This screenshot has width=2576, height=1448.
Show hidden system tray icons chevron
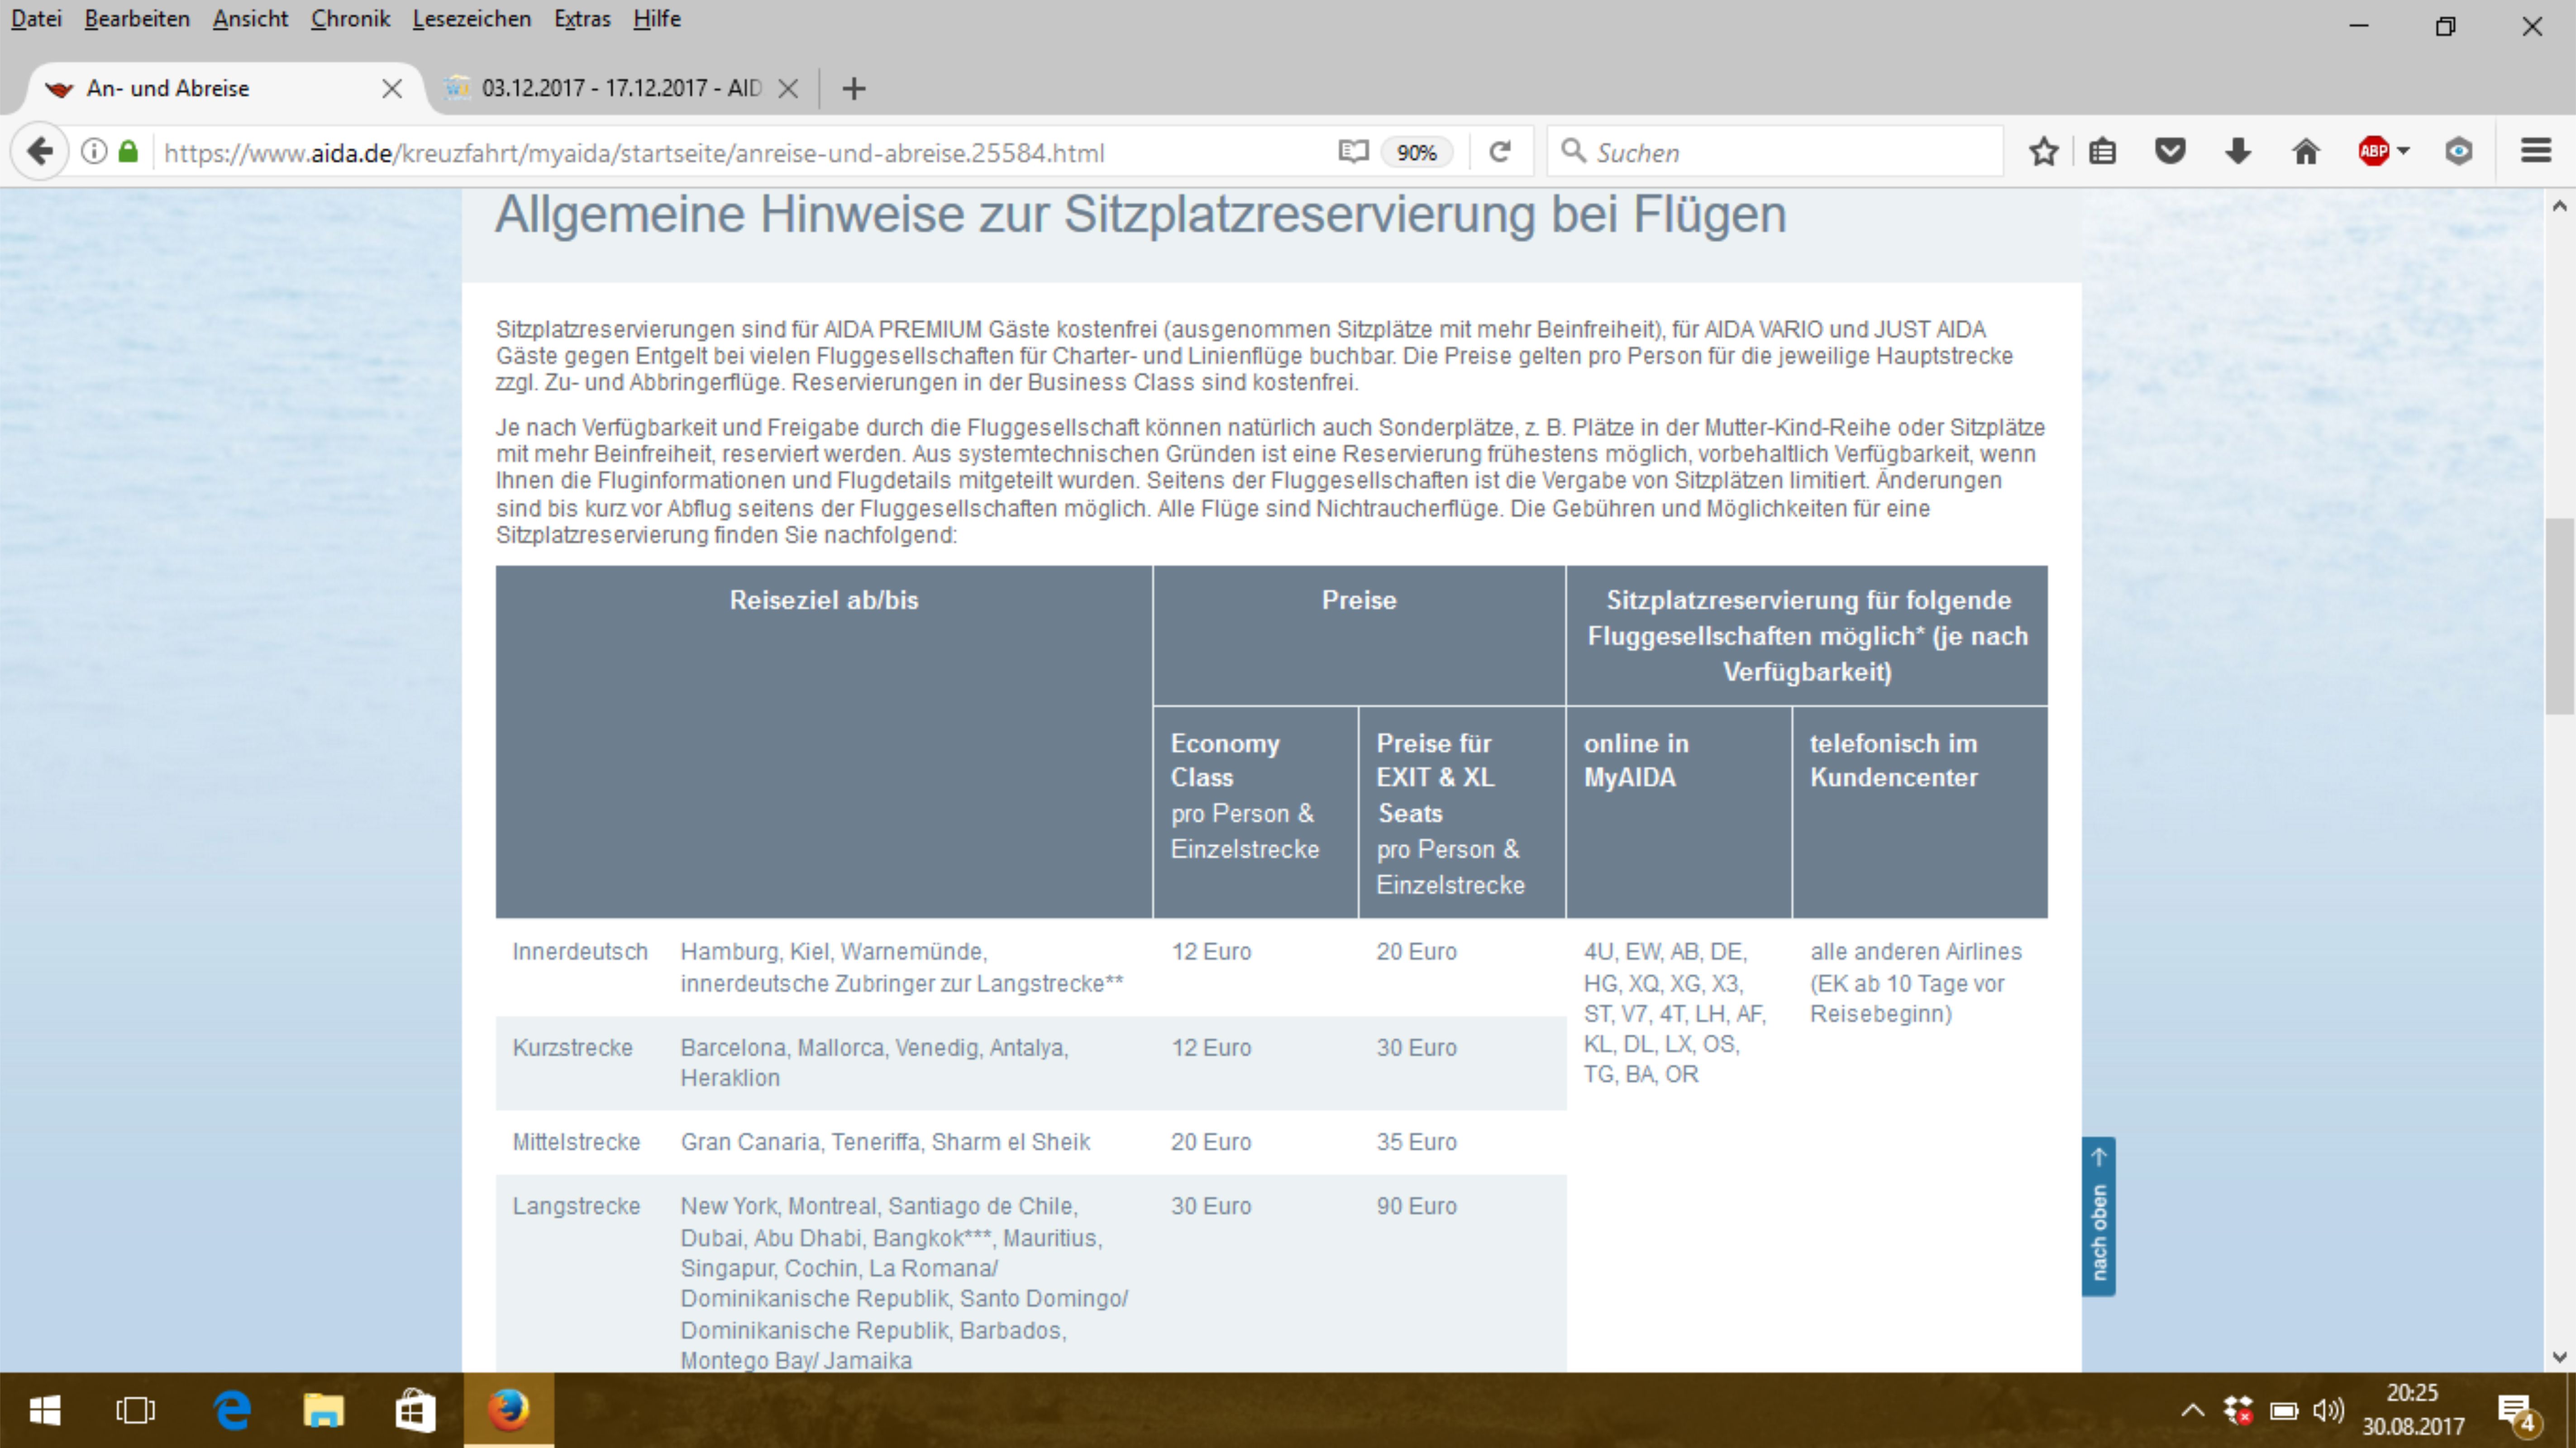point(2192,1411)
